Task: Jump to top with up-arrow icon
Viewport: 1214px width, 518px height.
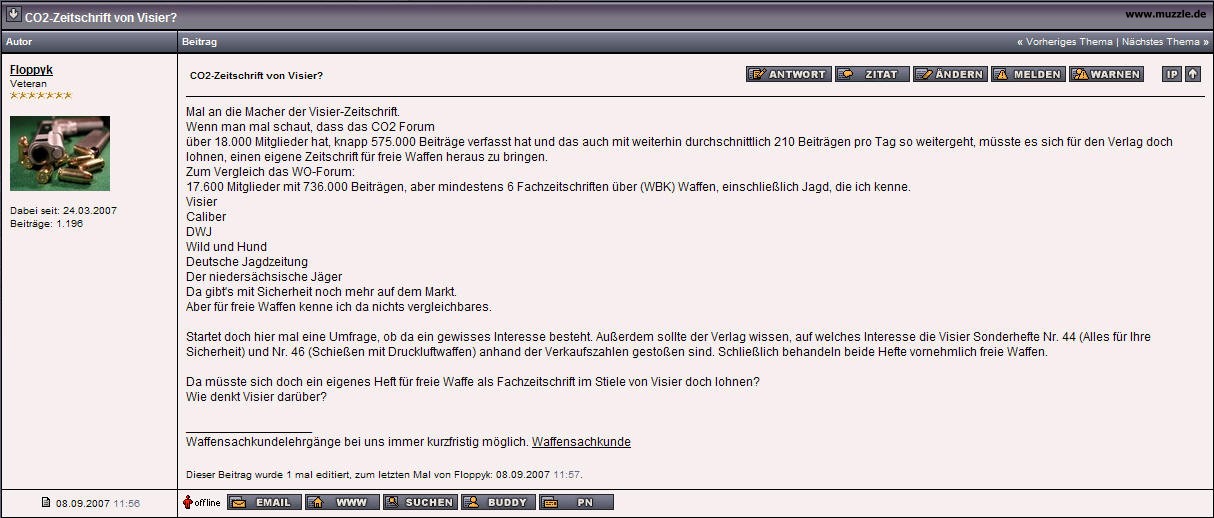Action: coord(1193,75)
